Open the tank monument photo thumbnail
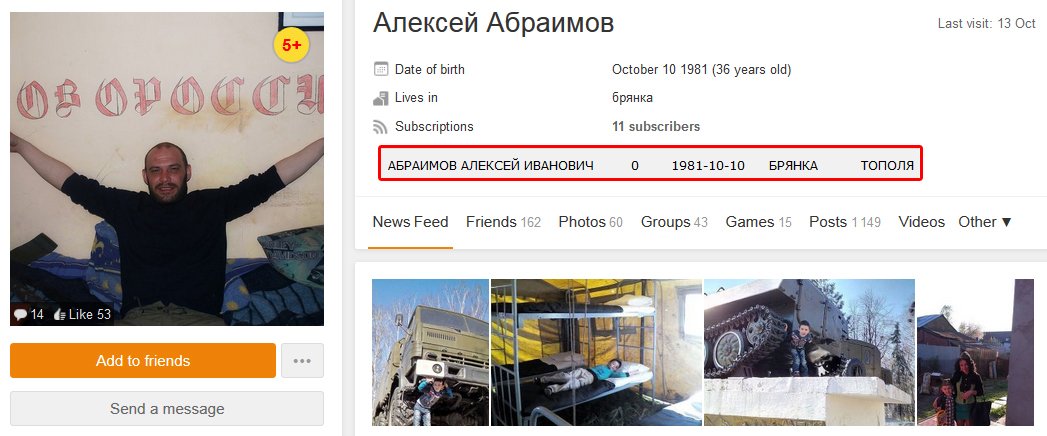Viewport: 1047px width, 436px height. [809, 353]
